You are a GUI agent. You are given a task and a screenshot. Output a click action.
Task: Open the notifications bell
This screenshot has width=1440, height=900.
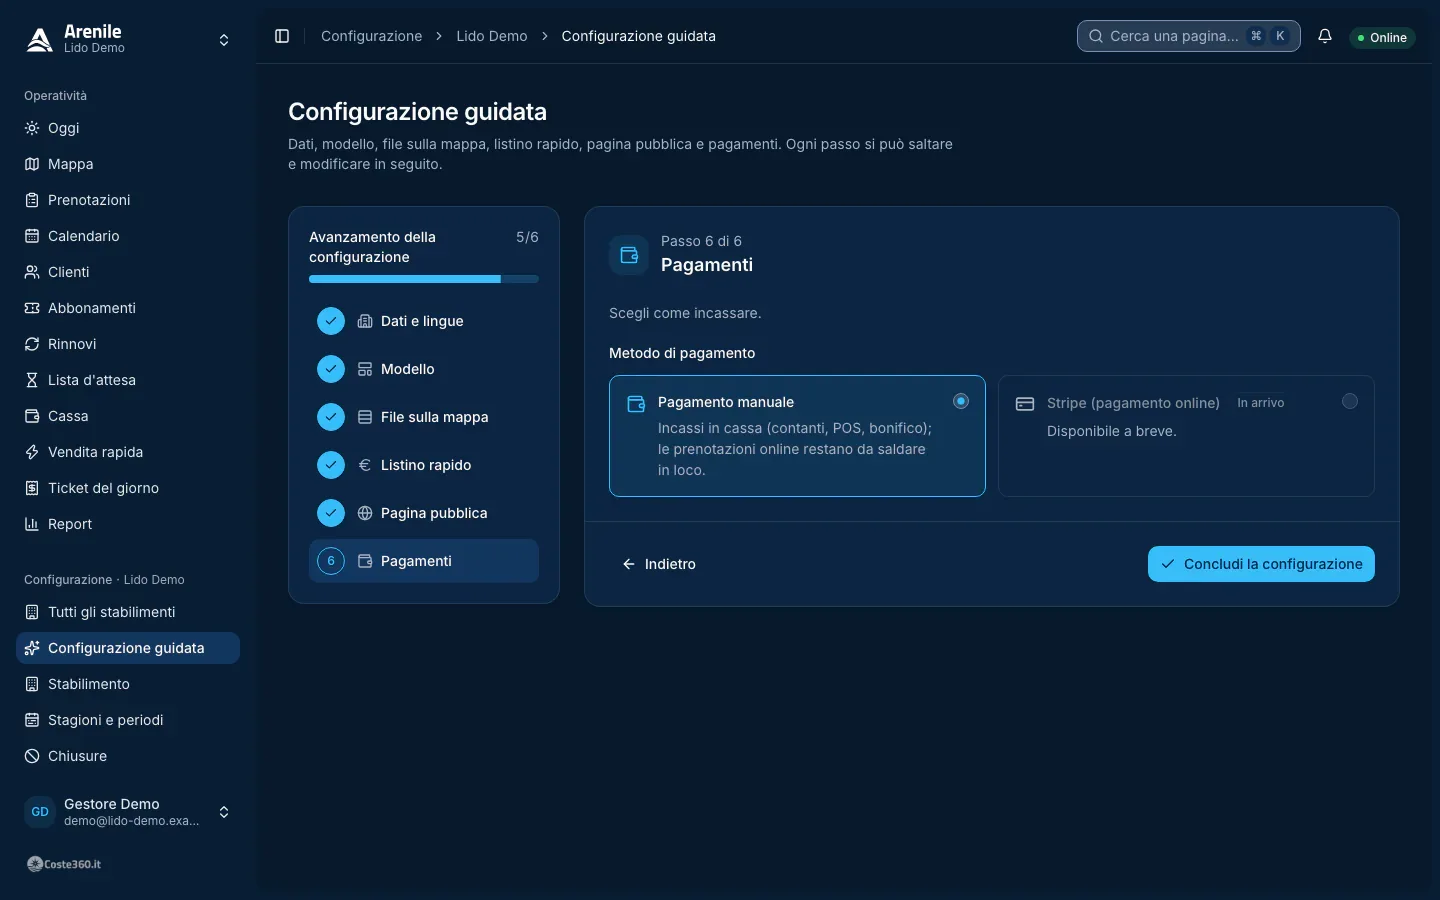coord(1325,36)
